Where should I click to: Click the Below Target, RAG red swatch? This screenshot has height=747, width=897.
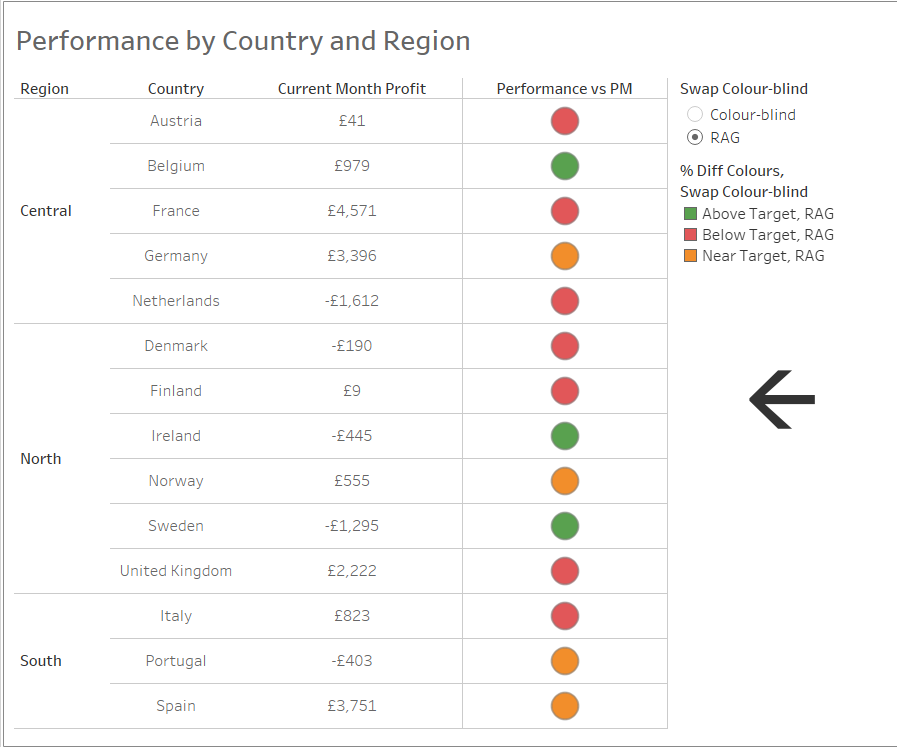(x=690, y=235)
